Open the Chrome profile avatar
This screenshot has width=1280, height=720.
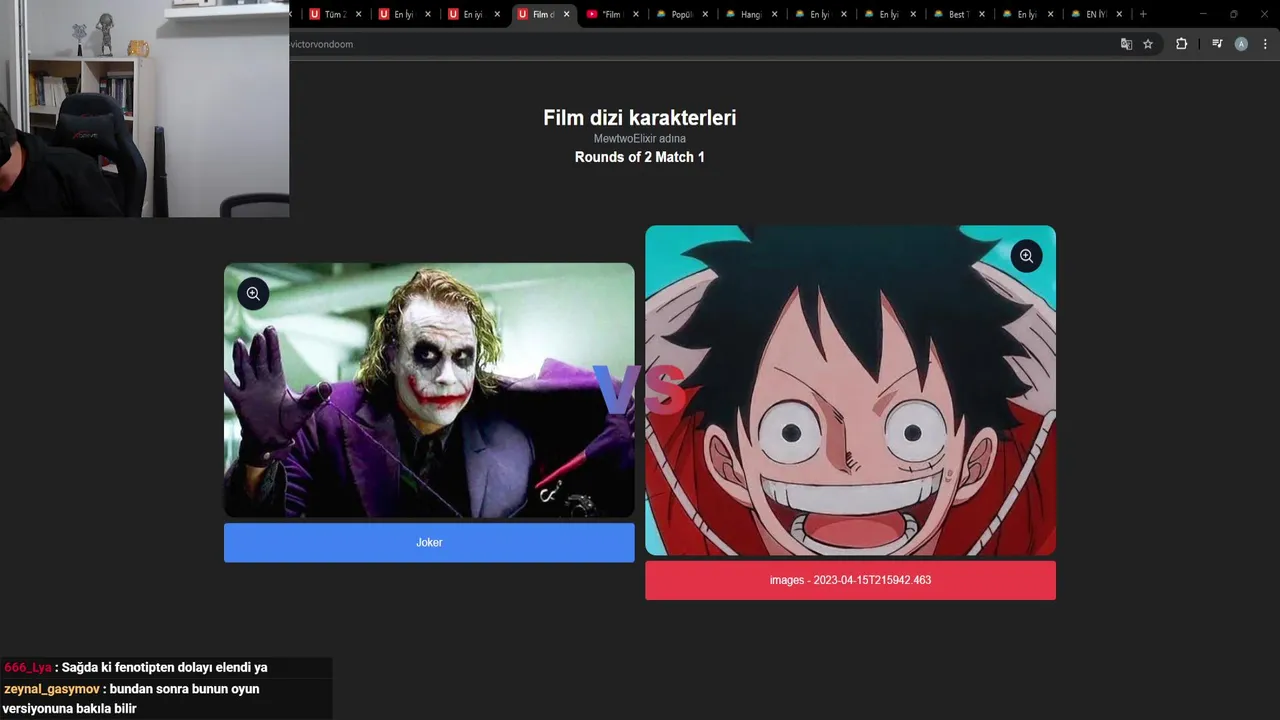[1241, 44]
